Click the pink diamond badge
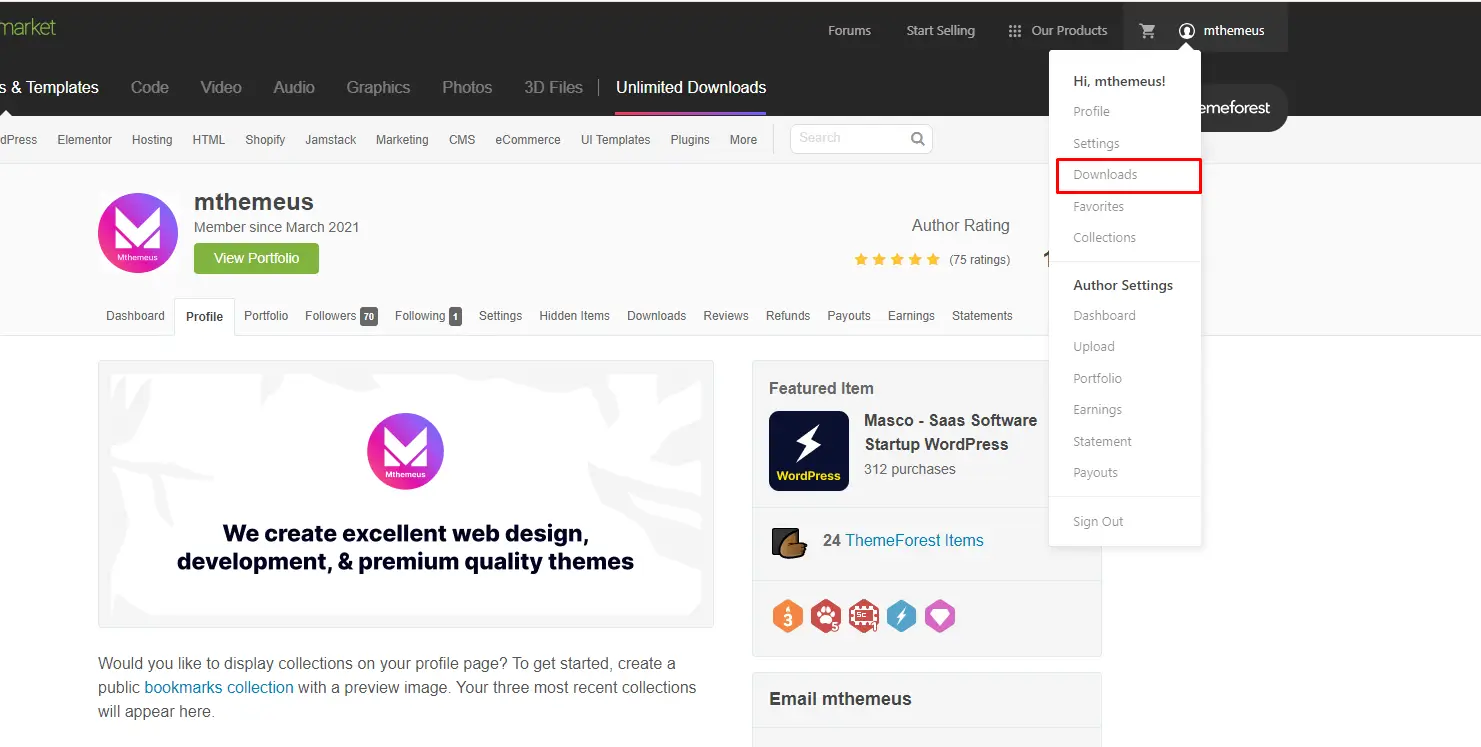Viewport: 1481px width, 747px height. [x=940, y=616]
